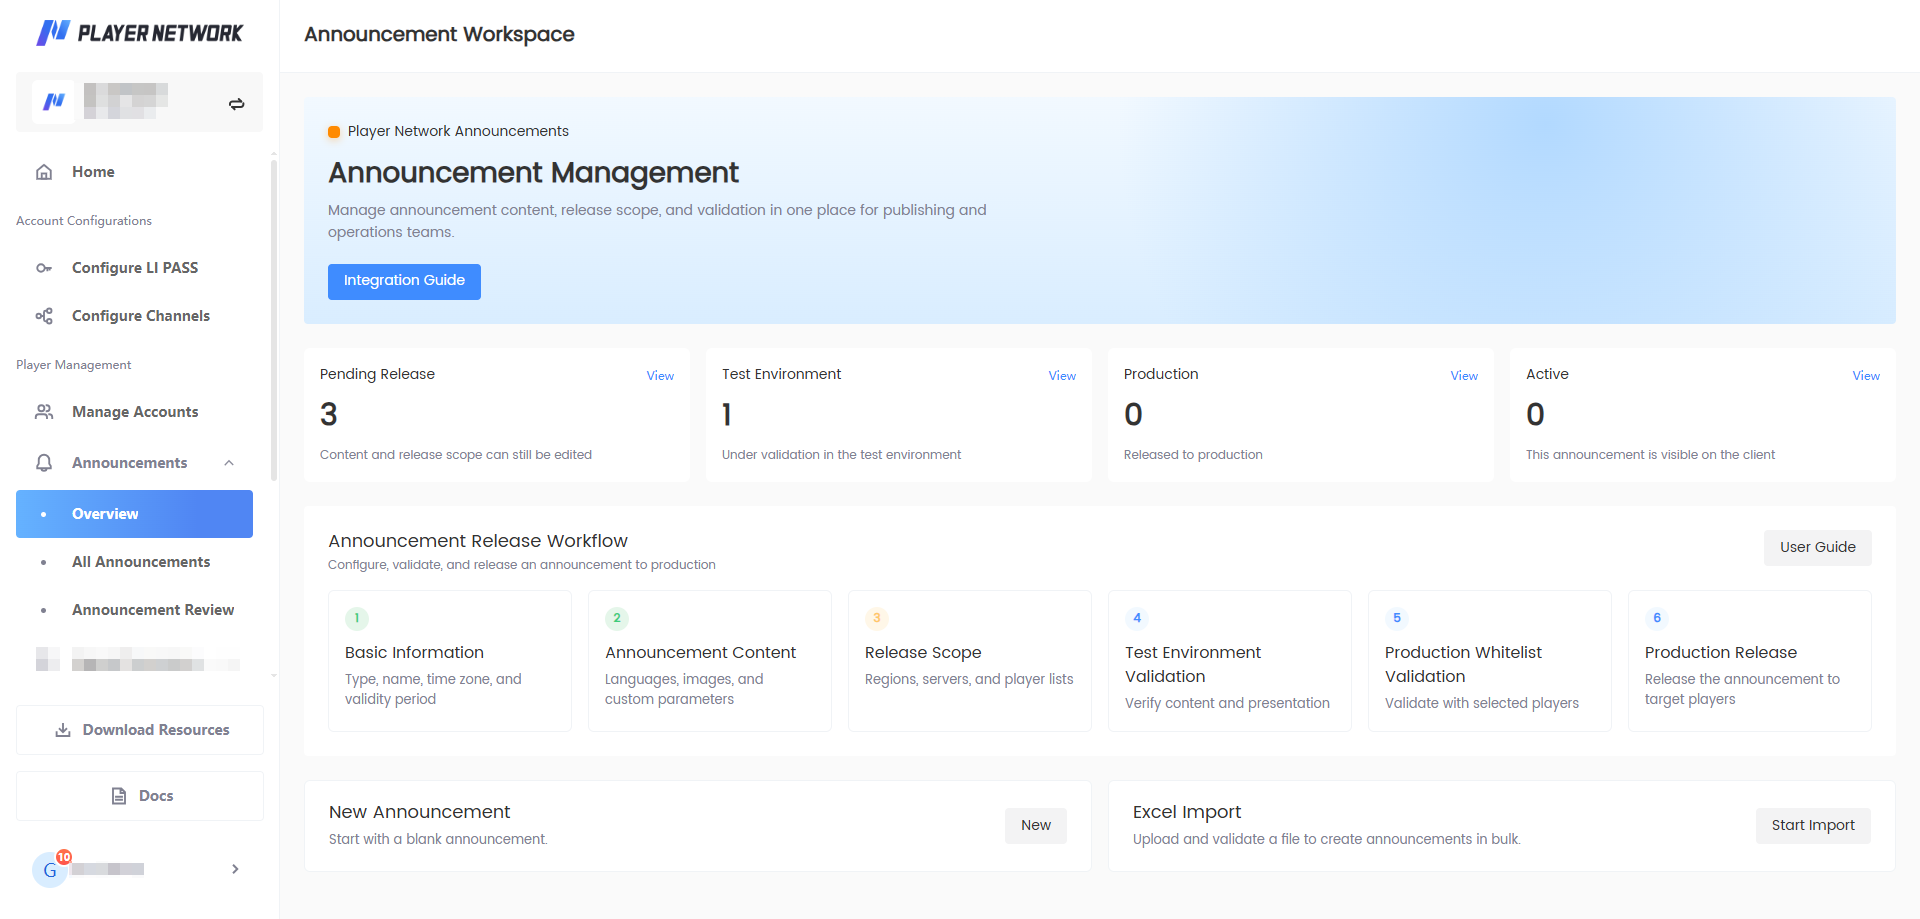Screen dimensions: 1920x919
Task: Open Announcement Review
Action: (x=134, y=610)
